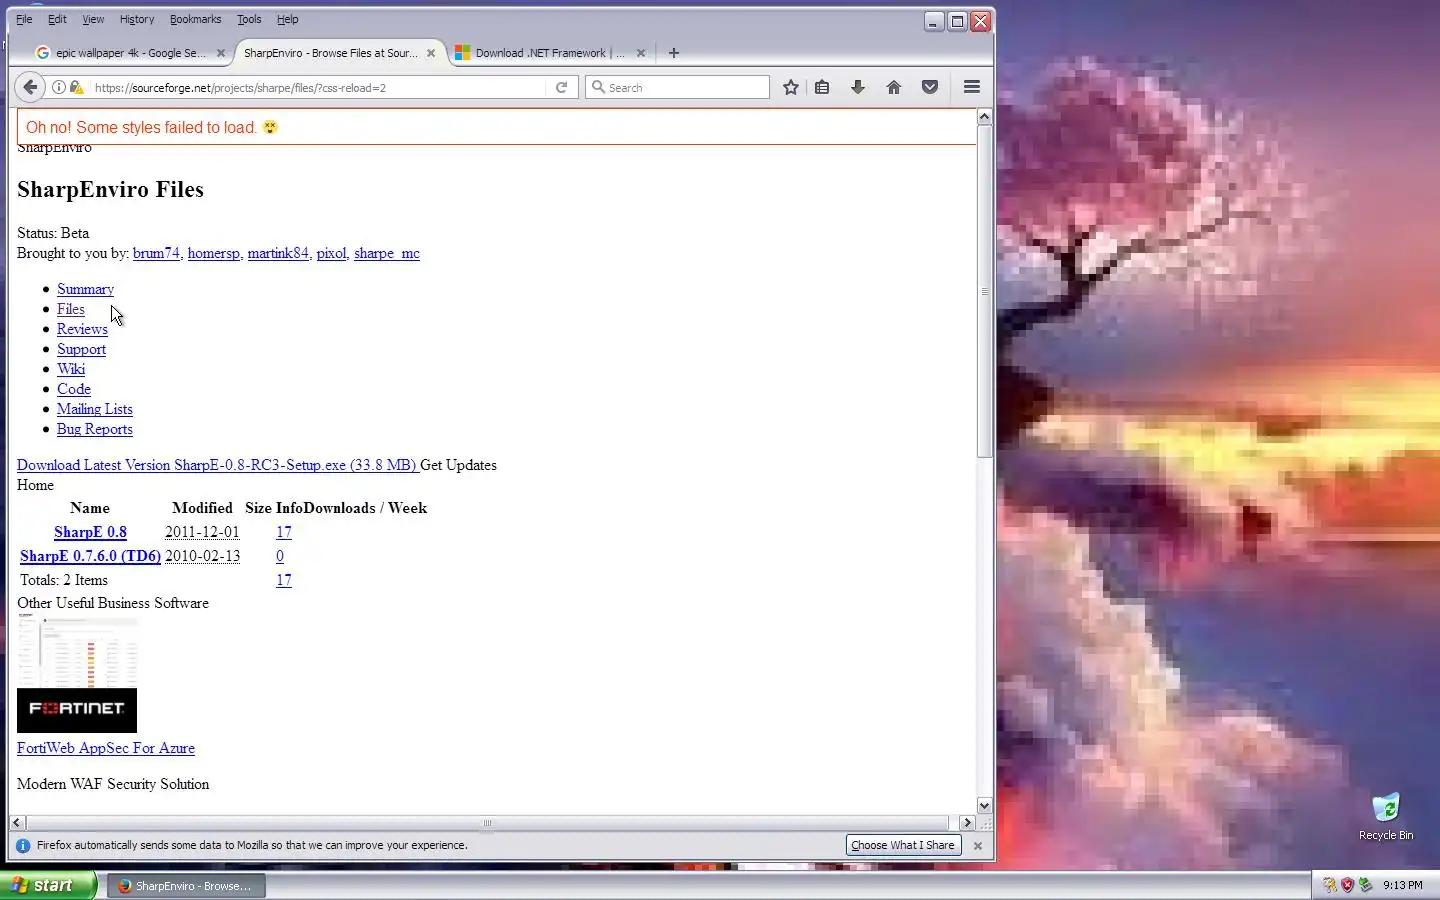Open the Edit menu

[x=57, y=19]
